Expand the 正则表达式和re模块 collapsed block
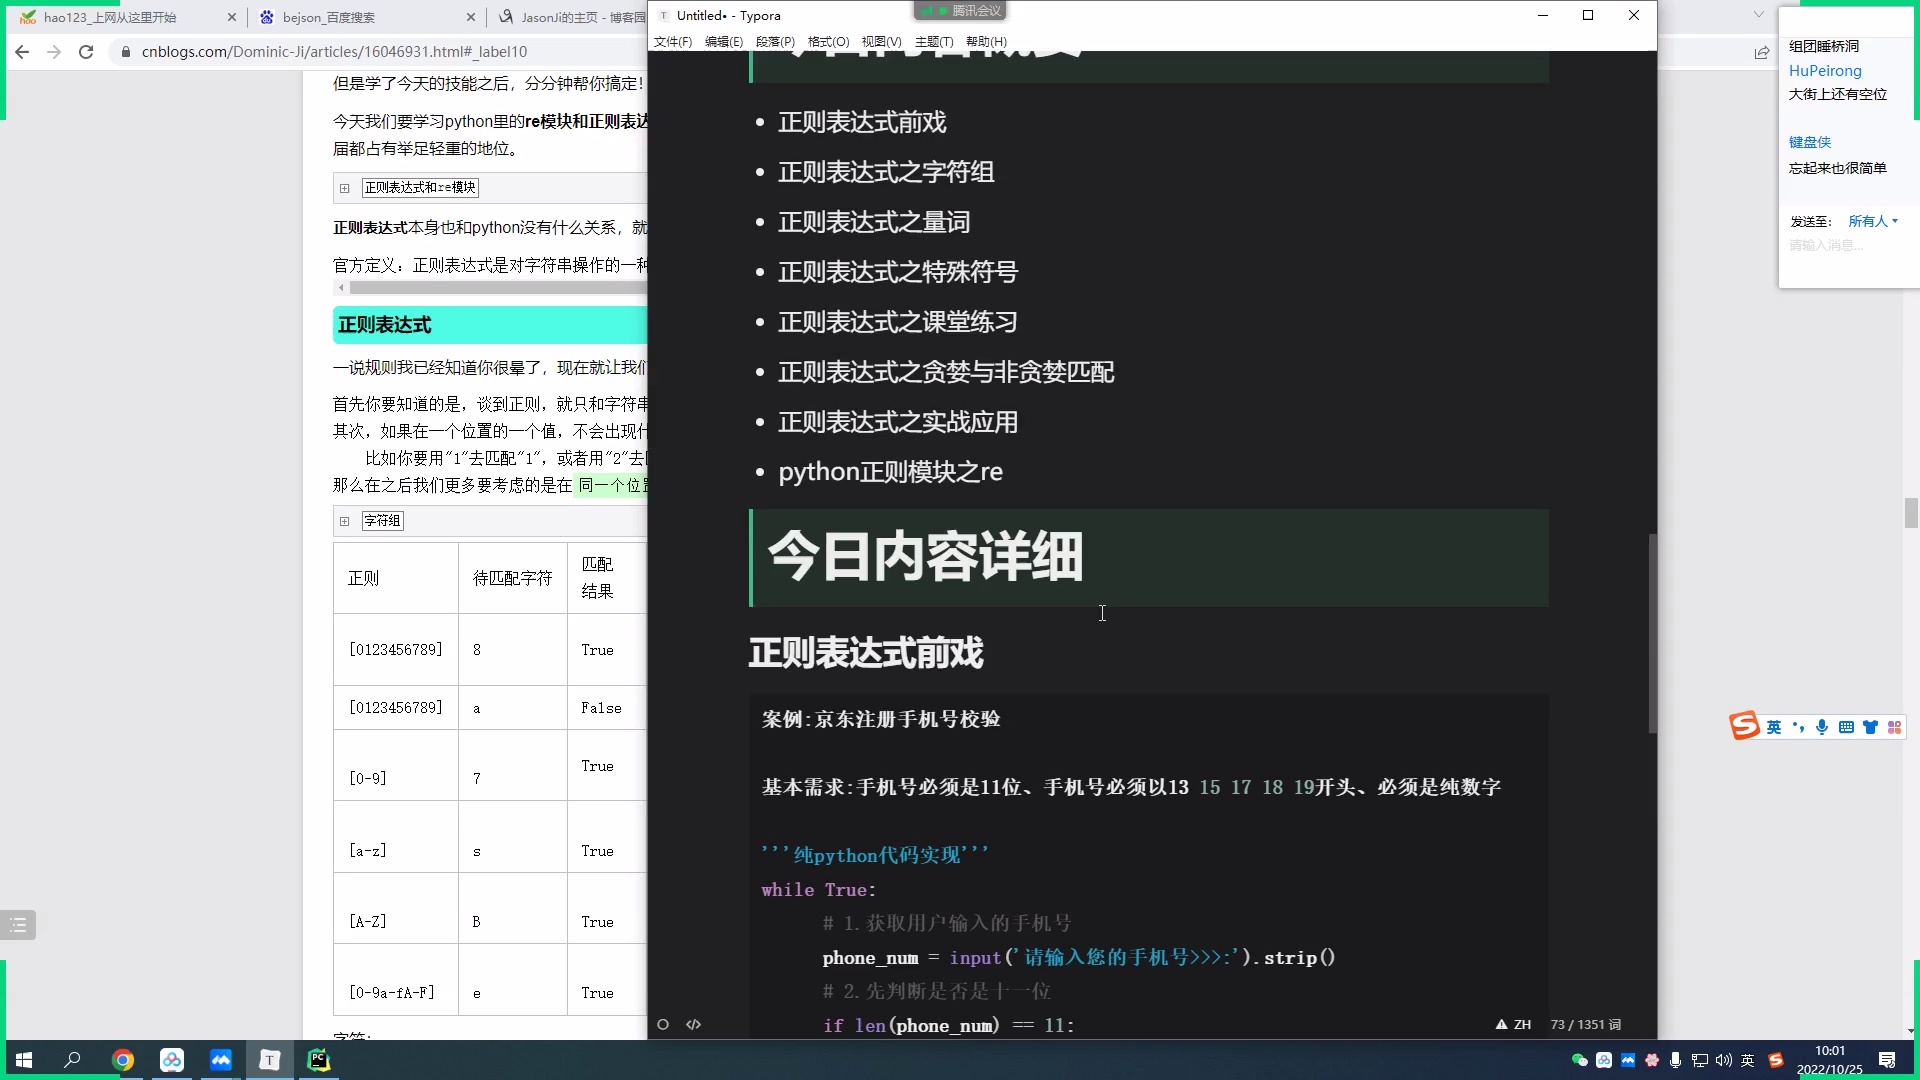Image resolution: width=1920 pixels, height=1080 pixels. [345, 187]
